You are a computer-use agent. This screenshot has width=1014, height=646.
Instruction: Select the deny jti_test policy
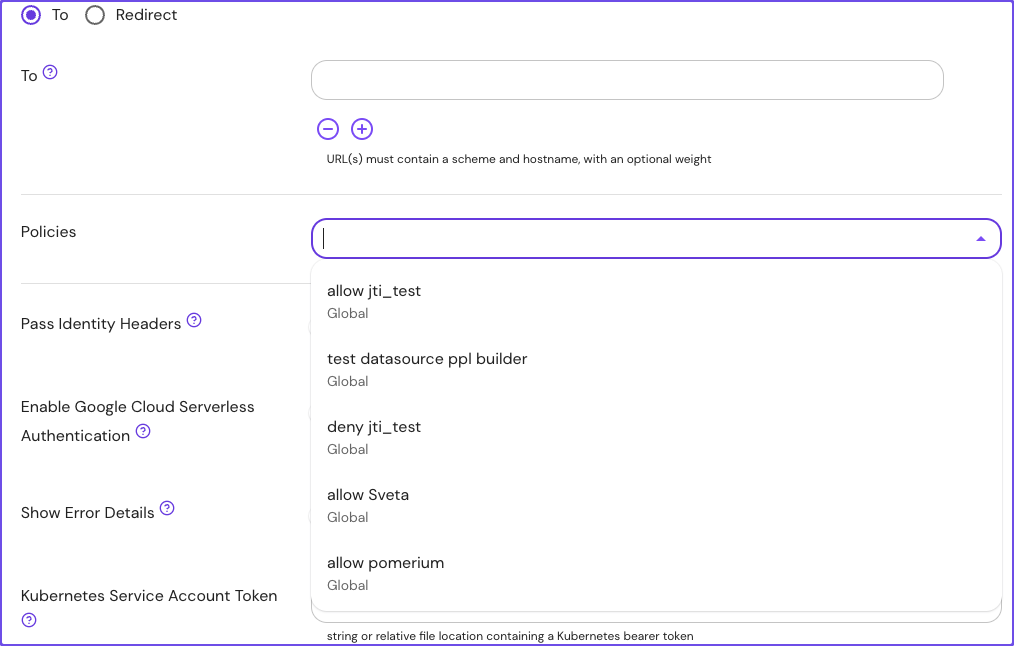[374, 426]
